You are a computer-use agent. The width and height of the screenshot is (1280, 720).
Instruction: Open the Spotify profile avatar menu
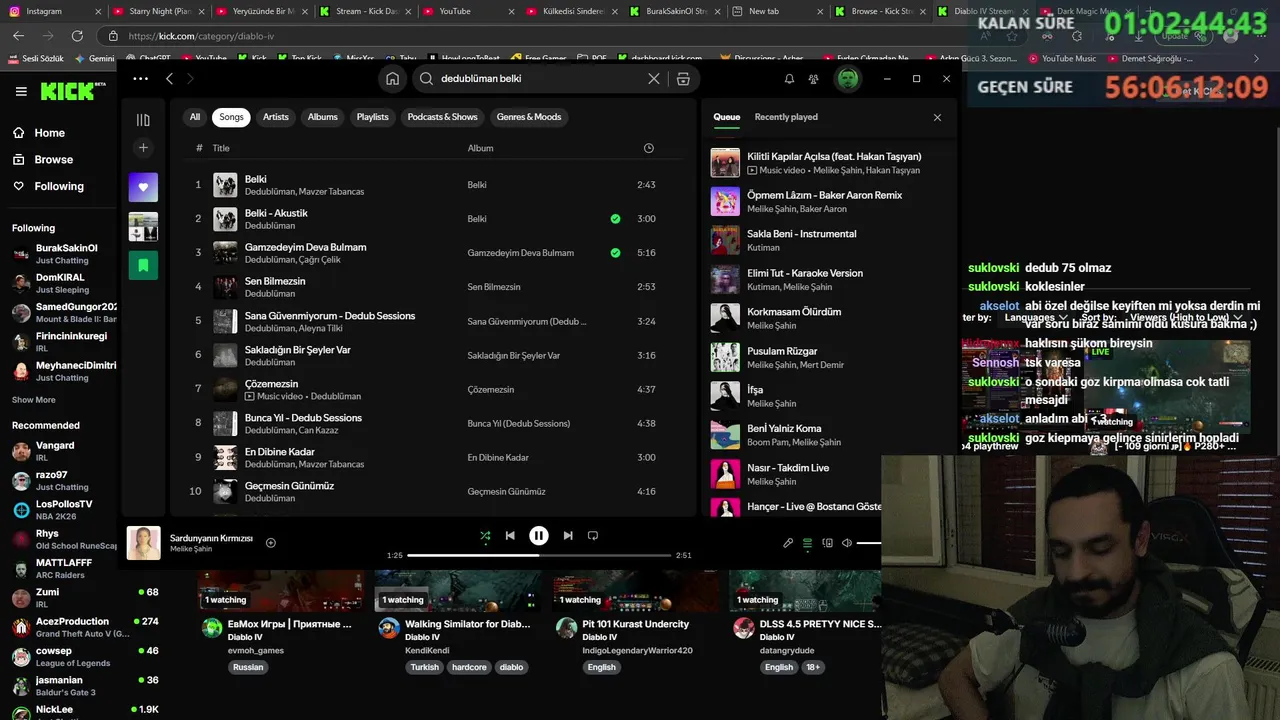[848, 79]
